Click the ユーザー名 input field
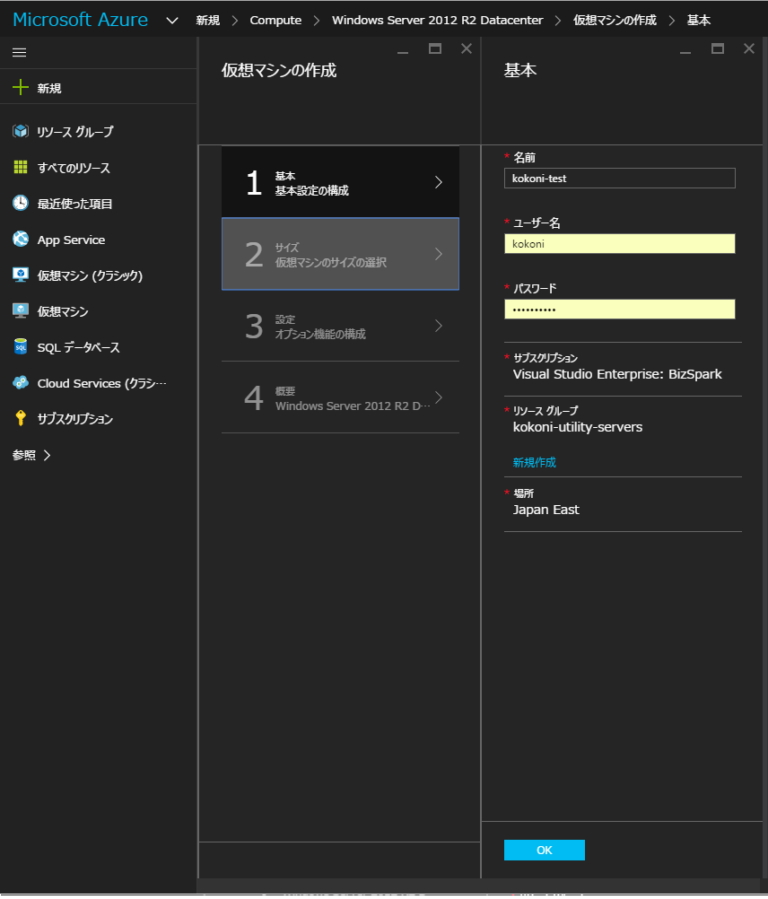The width and height of the screenshot is (768, 899). point(620,244)
